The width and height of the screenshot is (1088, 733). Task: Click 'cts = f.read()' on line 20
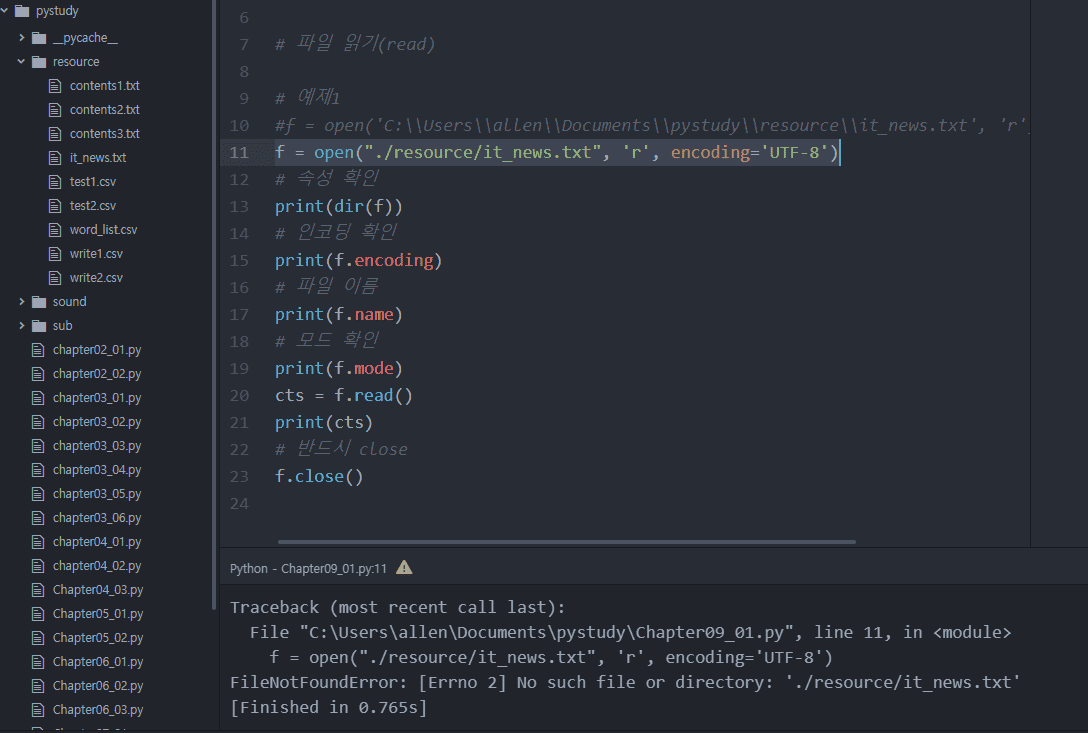point(343,396)
